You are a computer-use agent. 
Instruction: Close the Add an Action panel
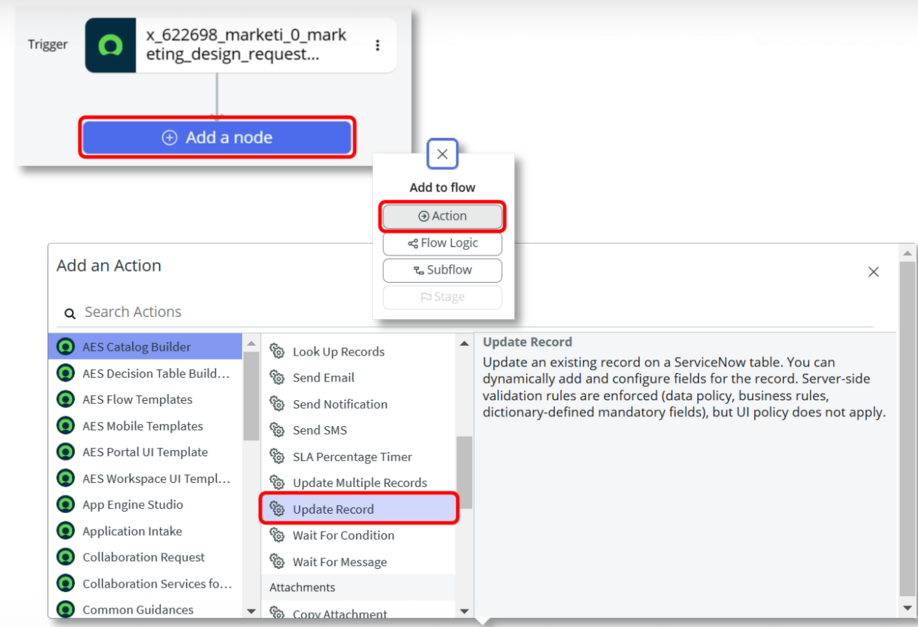click(x=874, y=272)
